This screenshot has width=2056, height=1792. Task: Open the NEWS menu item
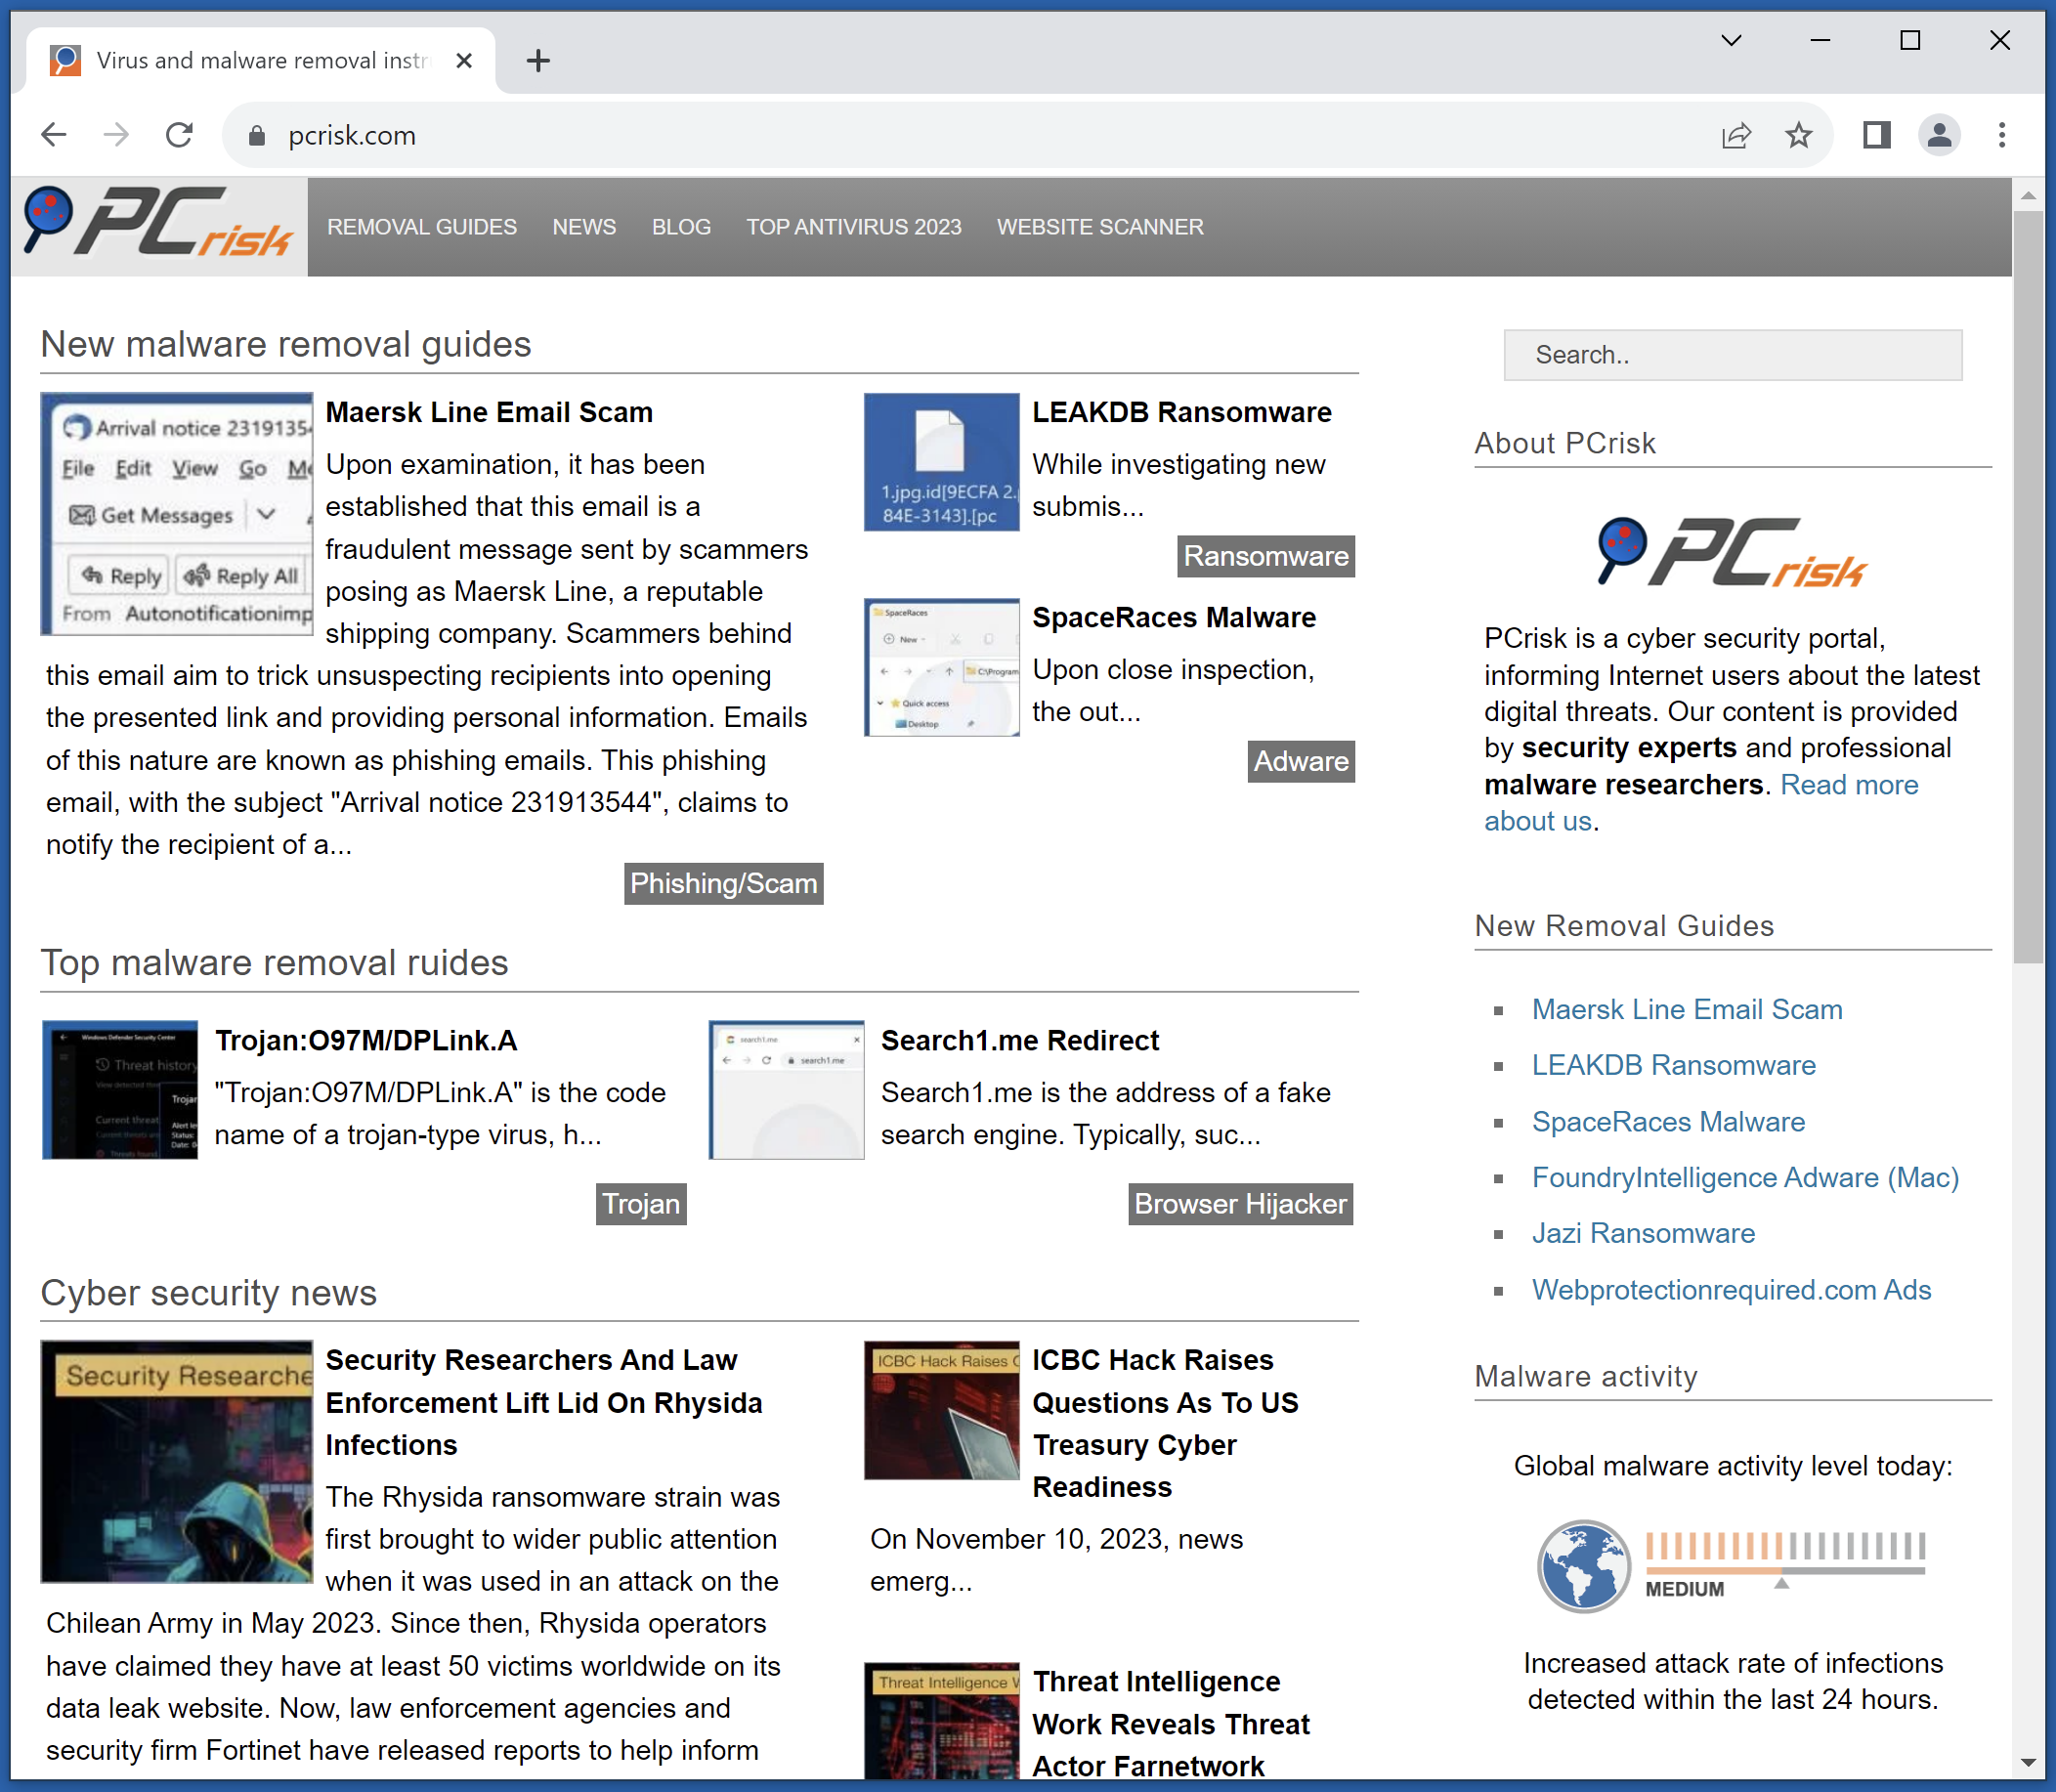point(584,227)
